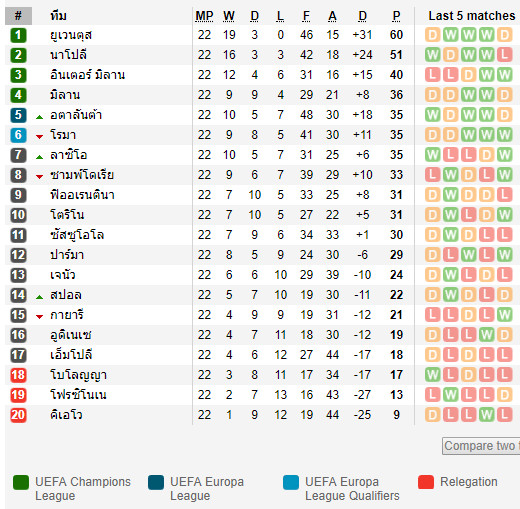The width and height of the screenshot is (520, 509).
Task: Click the red rank 20 badge
Action: pos(18,415)
